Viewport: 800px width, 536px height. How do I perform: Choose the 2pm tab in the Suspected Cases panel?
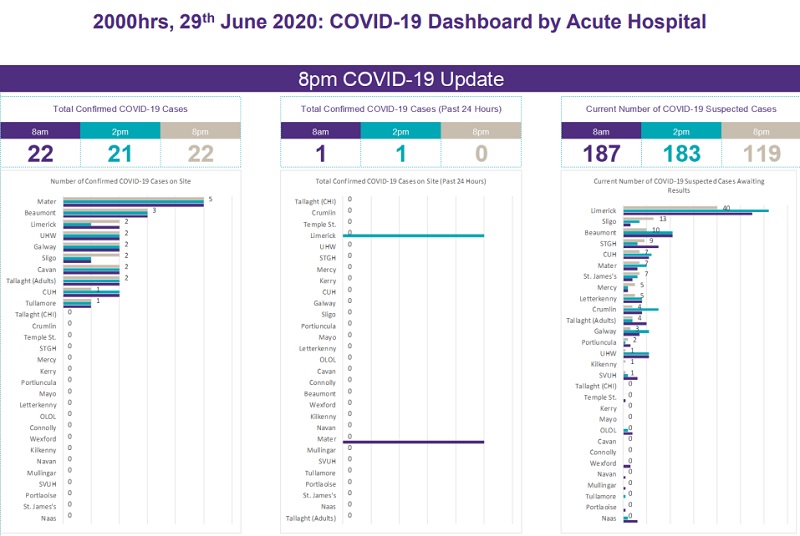(x=681, y=131)
